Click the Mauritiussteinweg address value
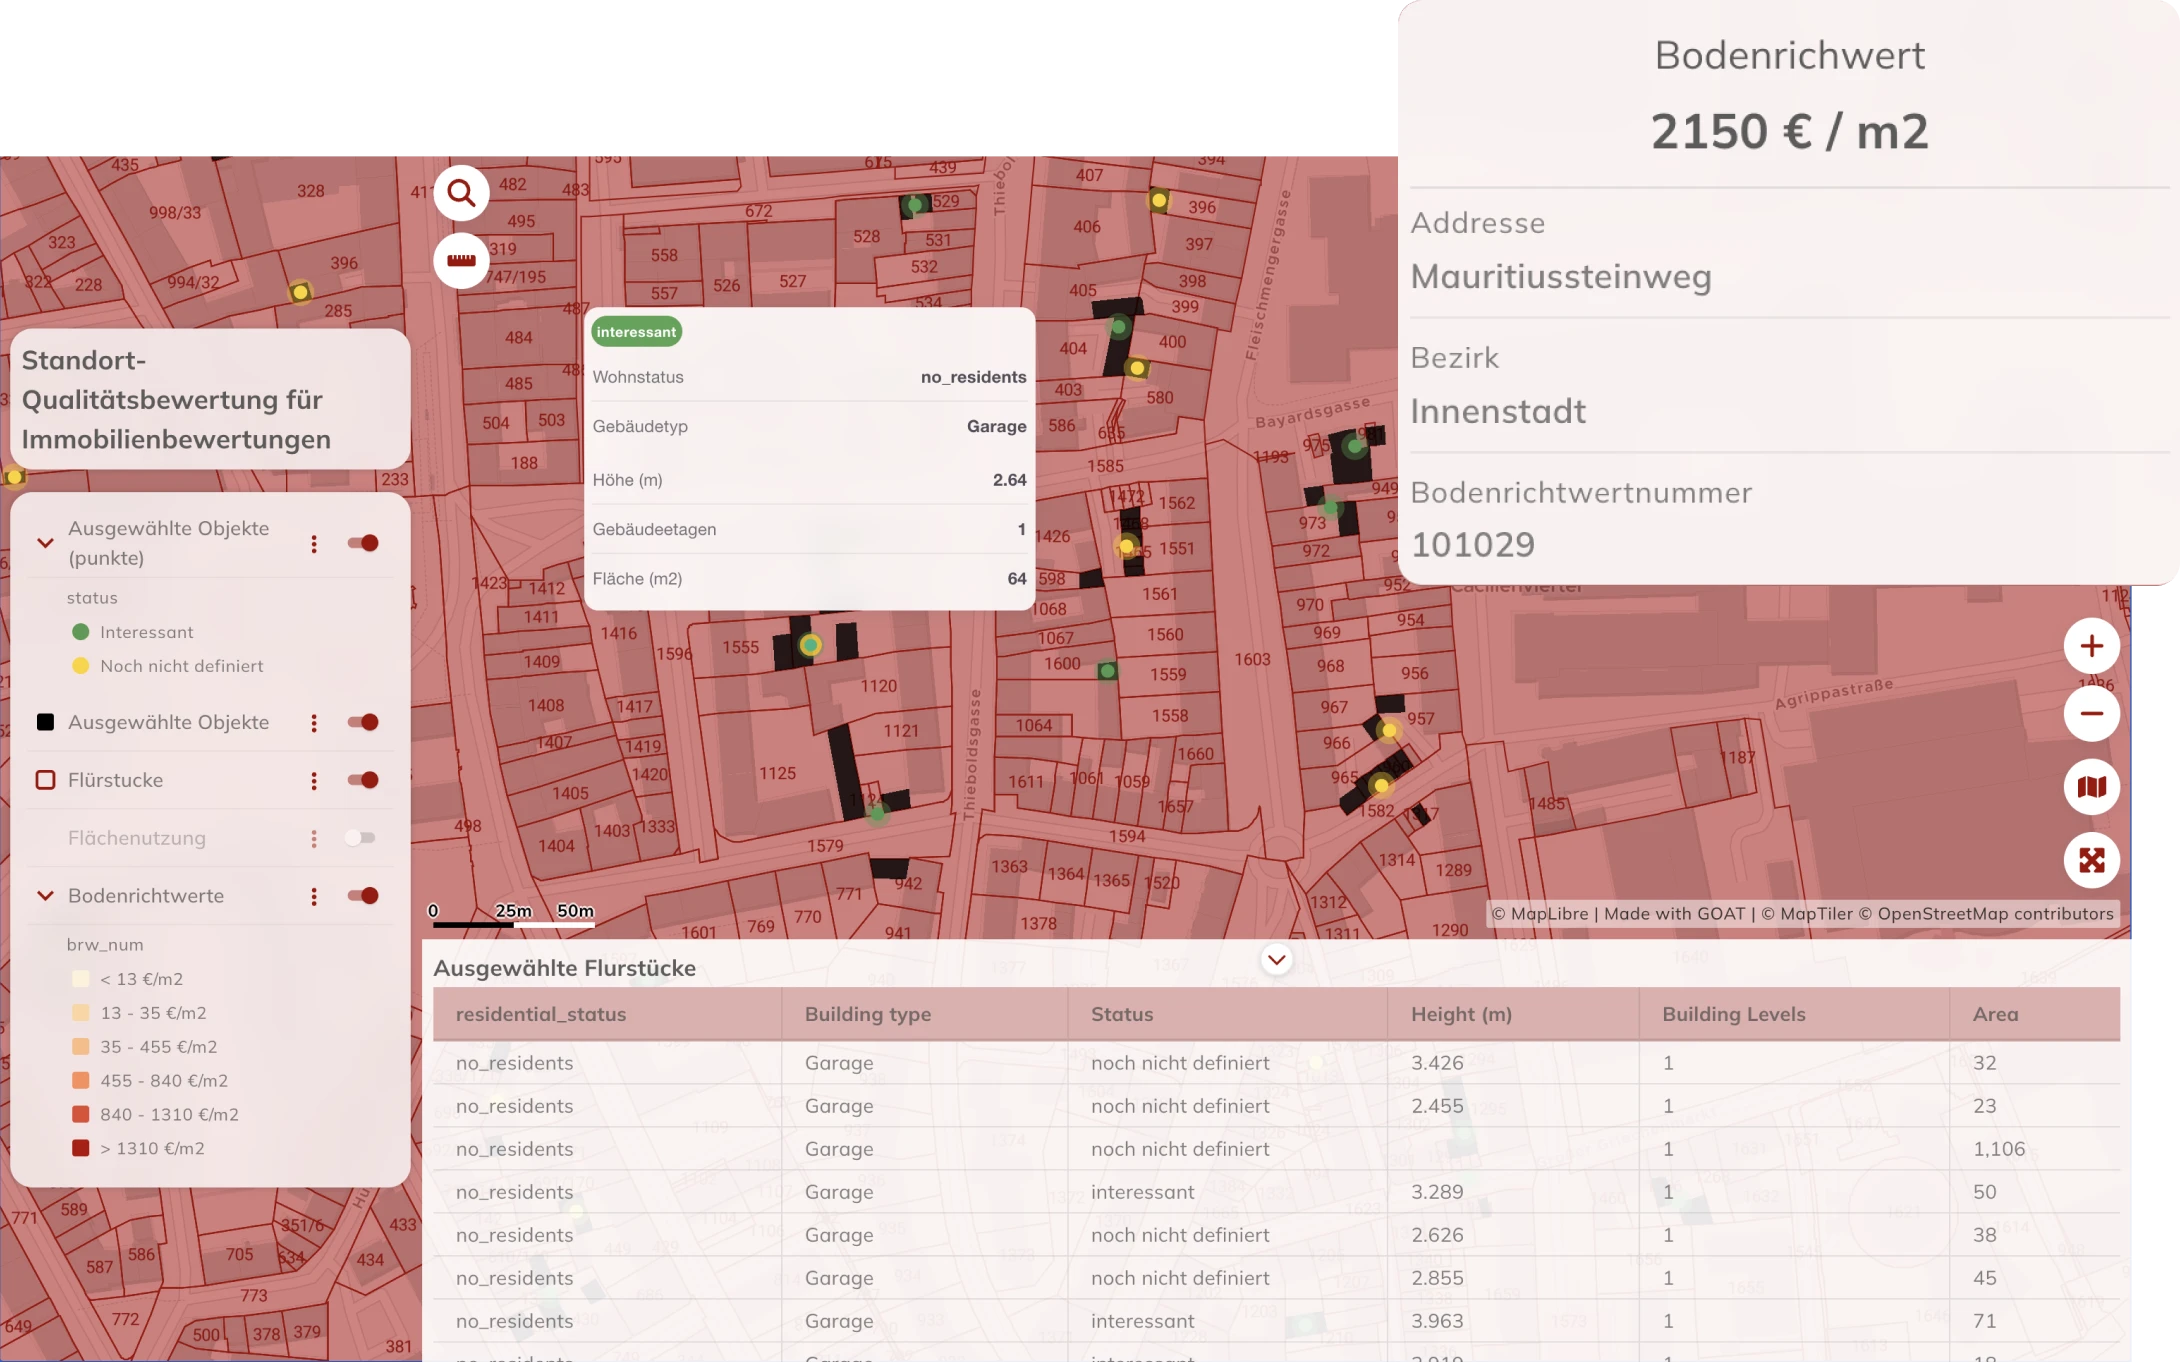 tap(1561, 276)
